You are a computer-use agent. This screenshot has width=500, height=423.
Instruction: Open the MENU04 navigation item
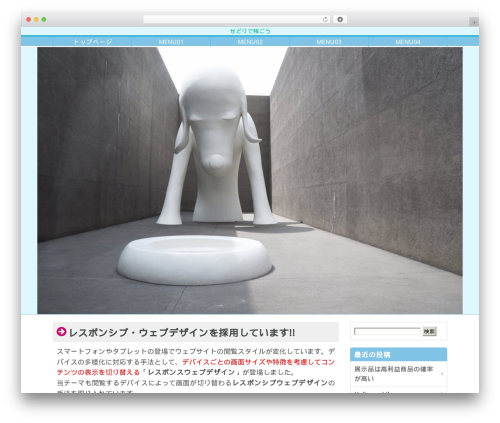pyautogui.click(x=408, y=42)
